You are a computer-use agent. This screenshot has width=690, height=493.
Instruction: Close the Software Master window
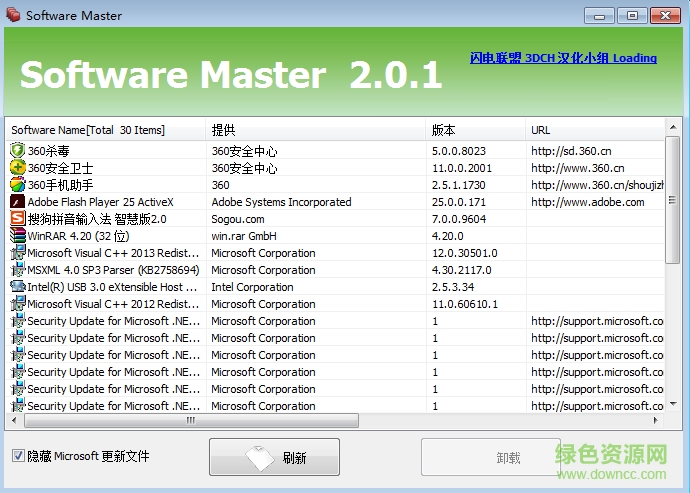click(x=666, y=15)
